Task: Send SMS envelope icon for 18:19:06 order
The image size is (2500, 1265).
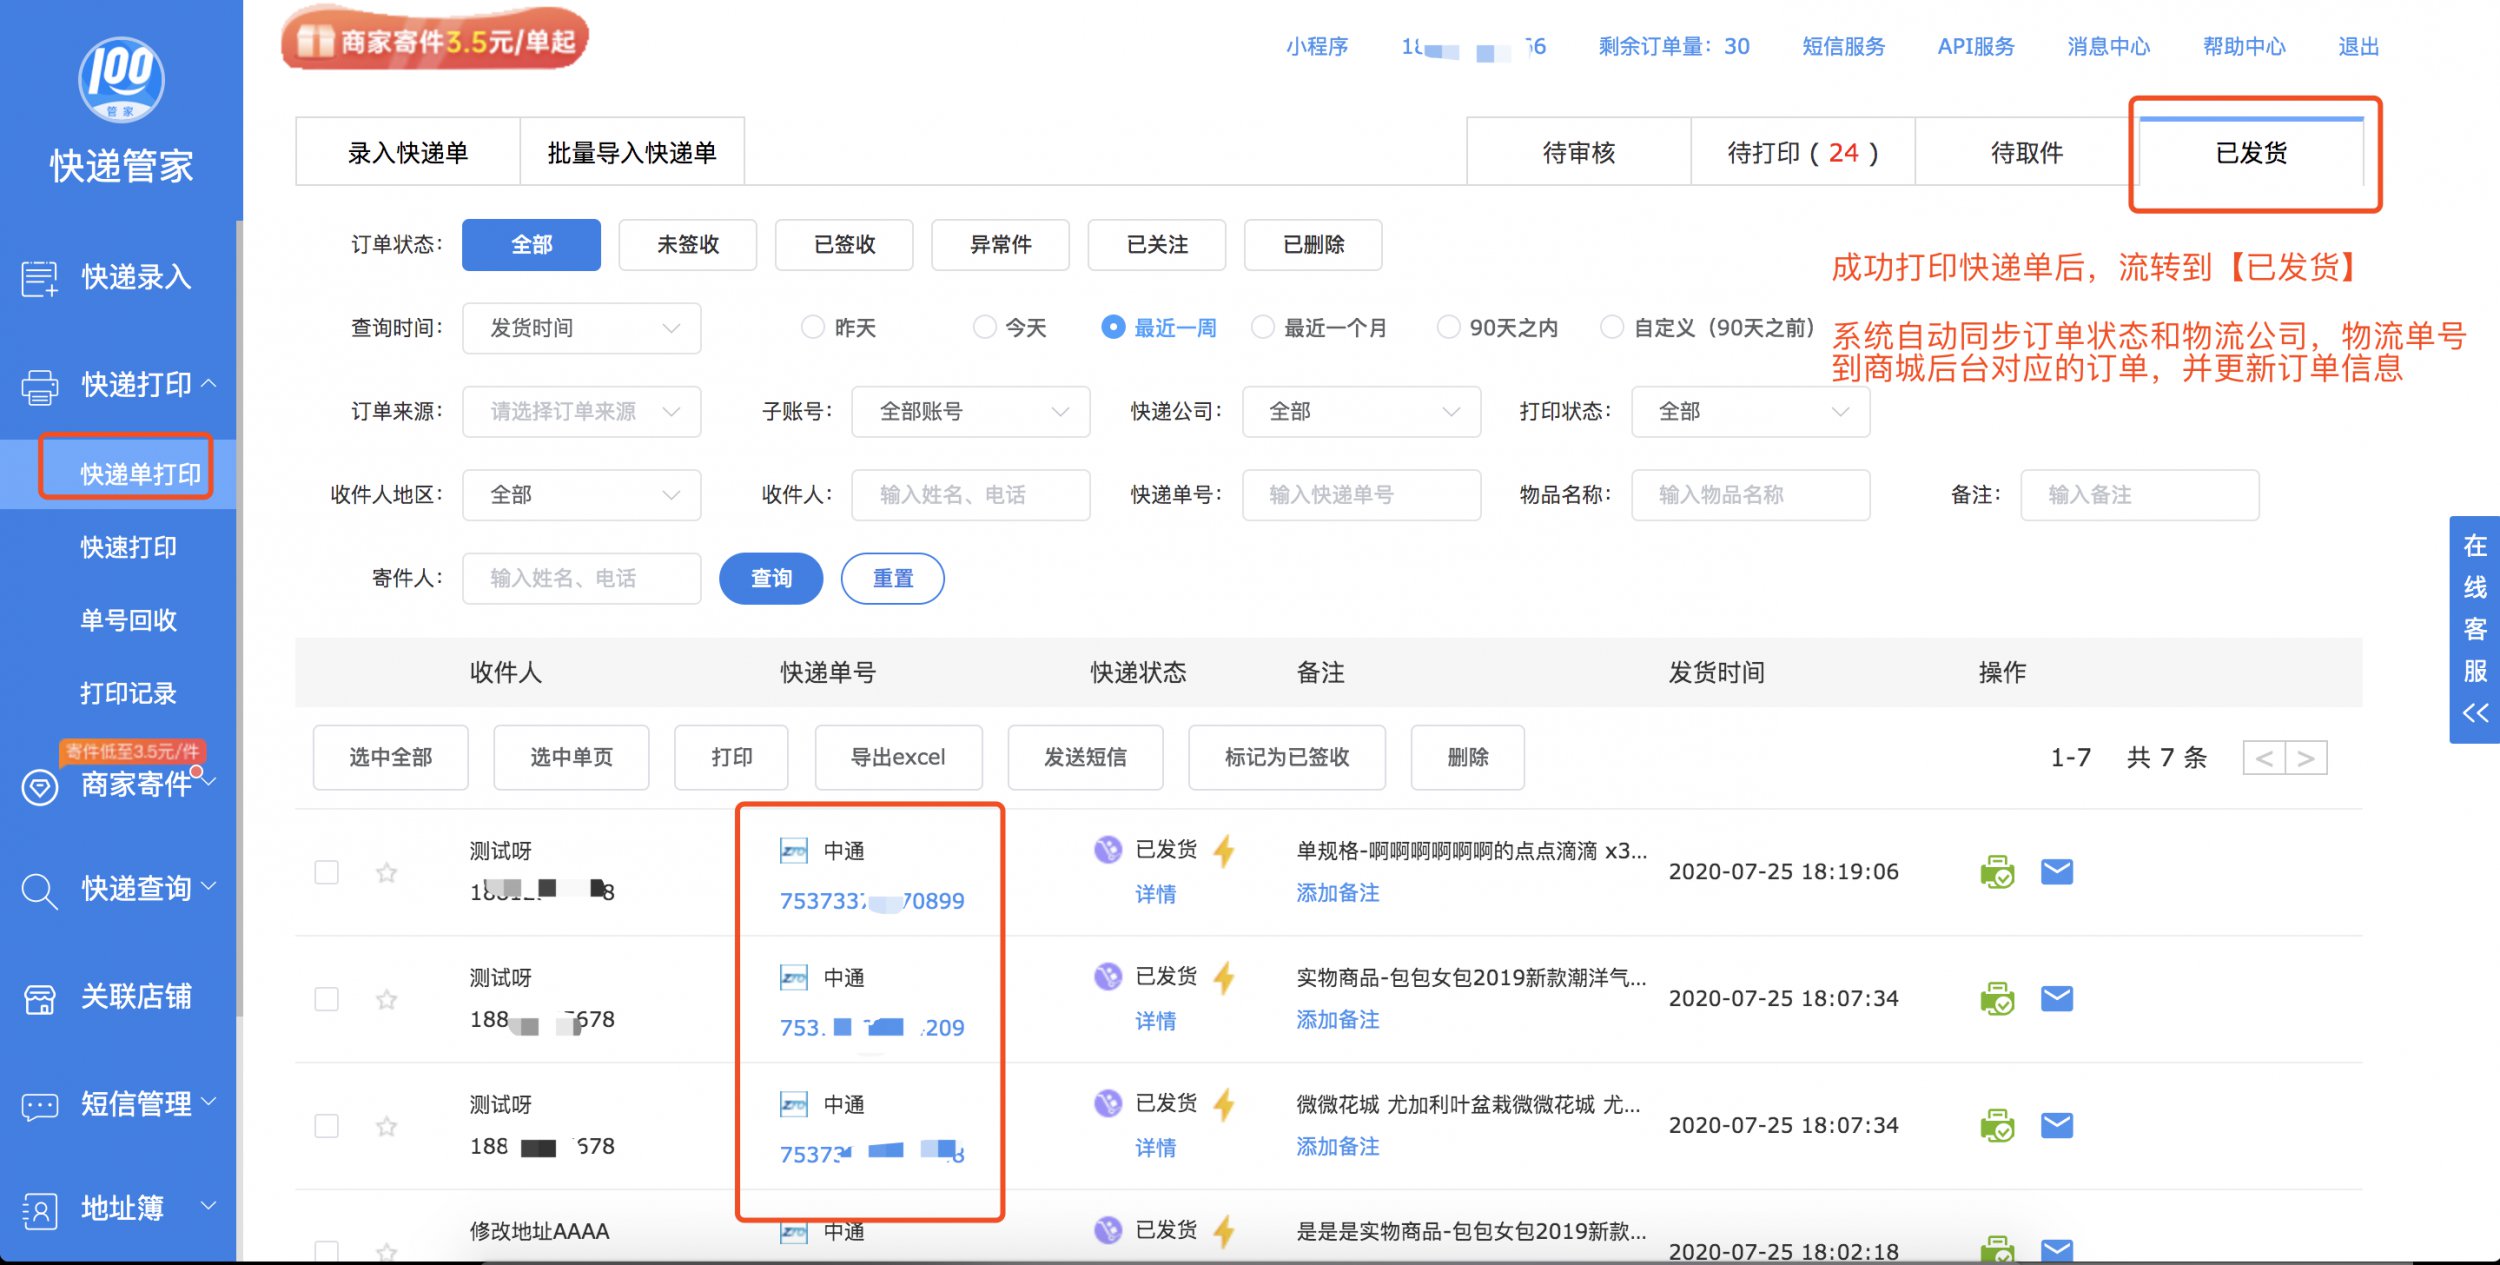Action: tap(2056, 872)
